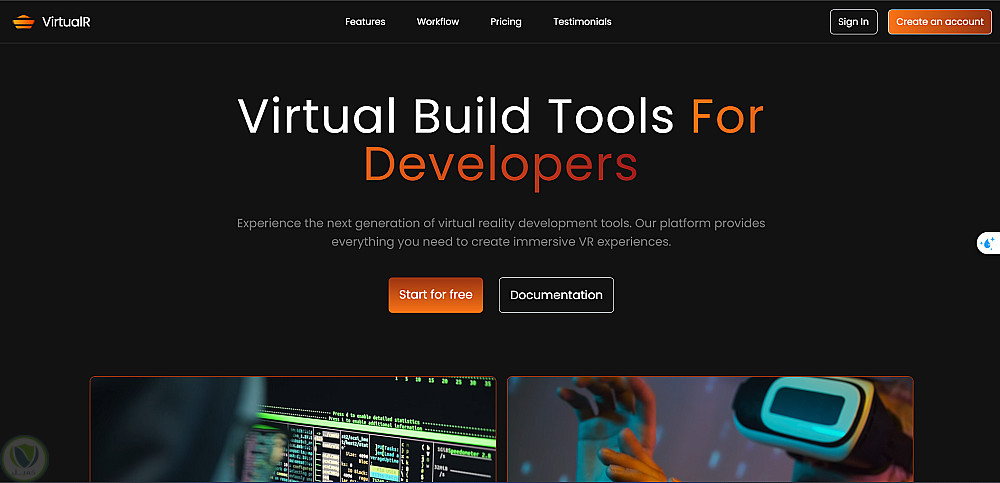Go to the Workflow section

coord(438,22)
